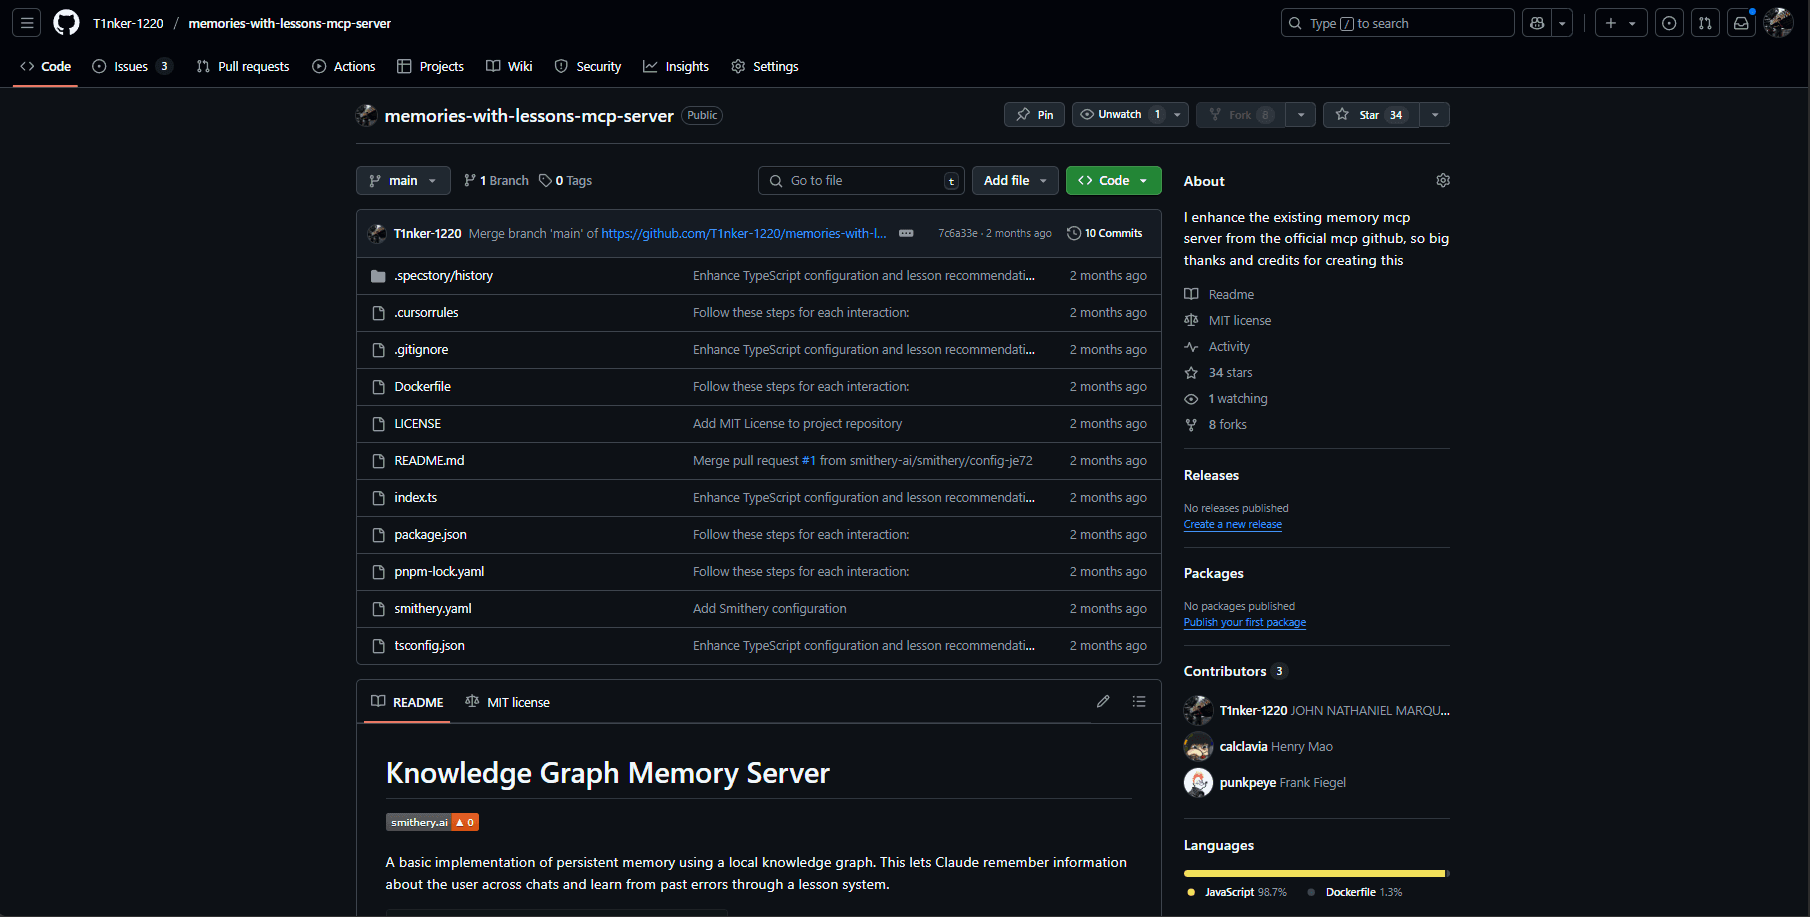Open the Wiki tab
This screenshot has height=917, width=1810.
[509, 66]
